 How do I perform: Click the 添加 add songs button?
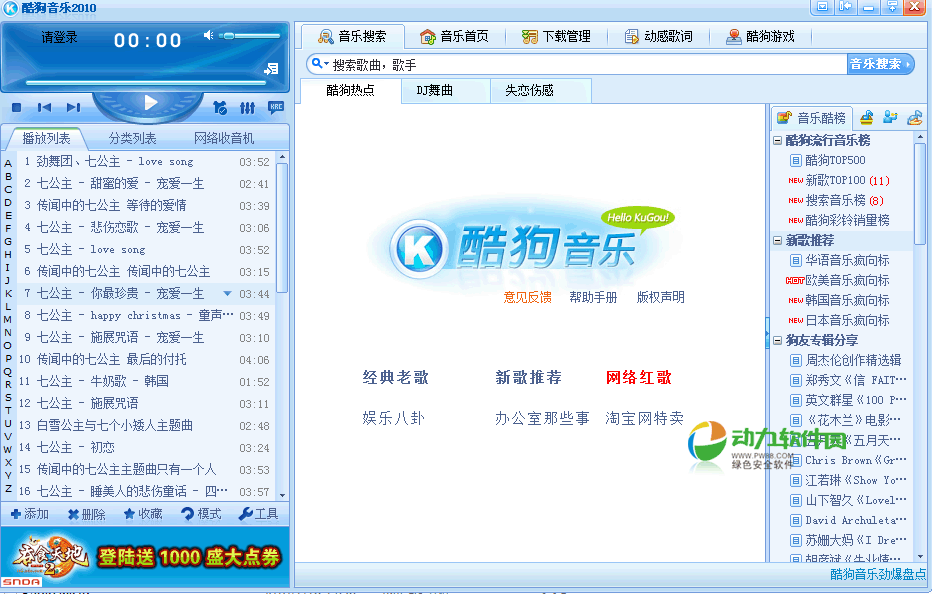pyautogui.click(x=30, y=514)
